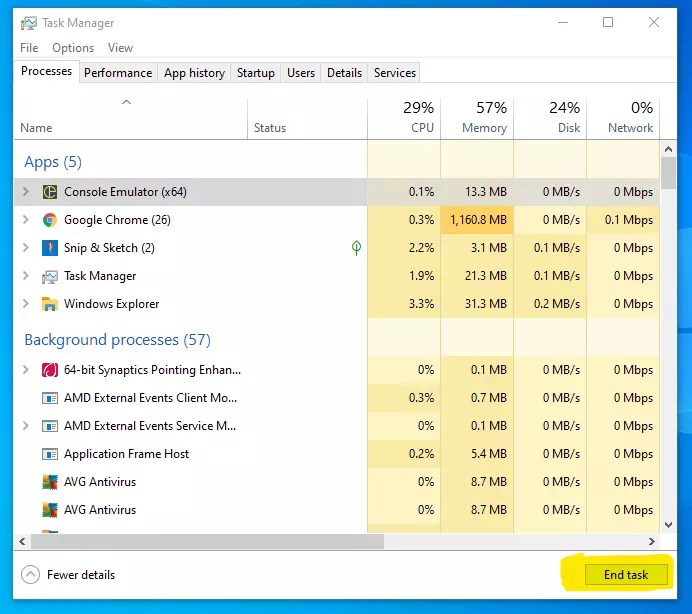Click the Apps (5) group heading
The width and height of the screenshot is (692, 614).
pyautogui.click(x=53, y=162)
